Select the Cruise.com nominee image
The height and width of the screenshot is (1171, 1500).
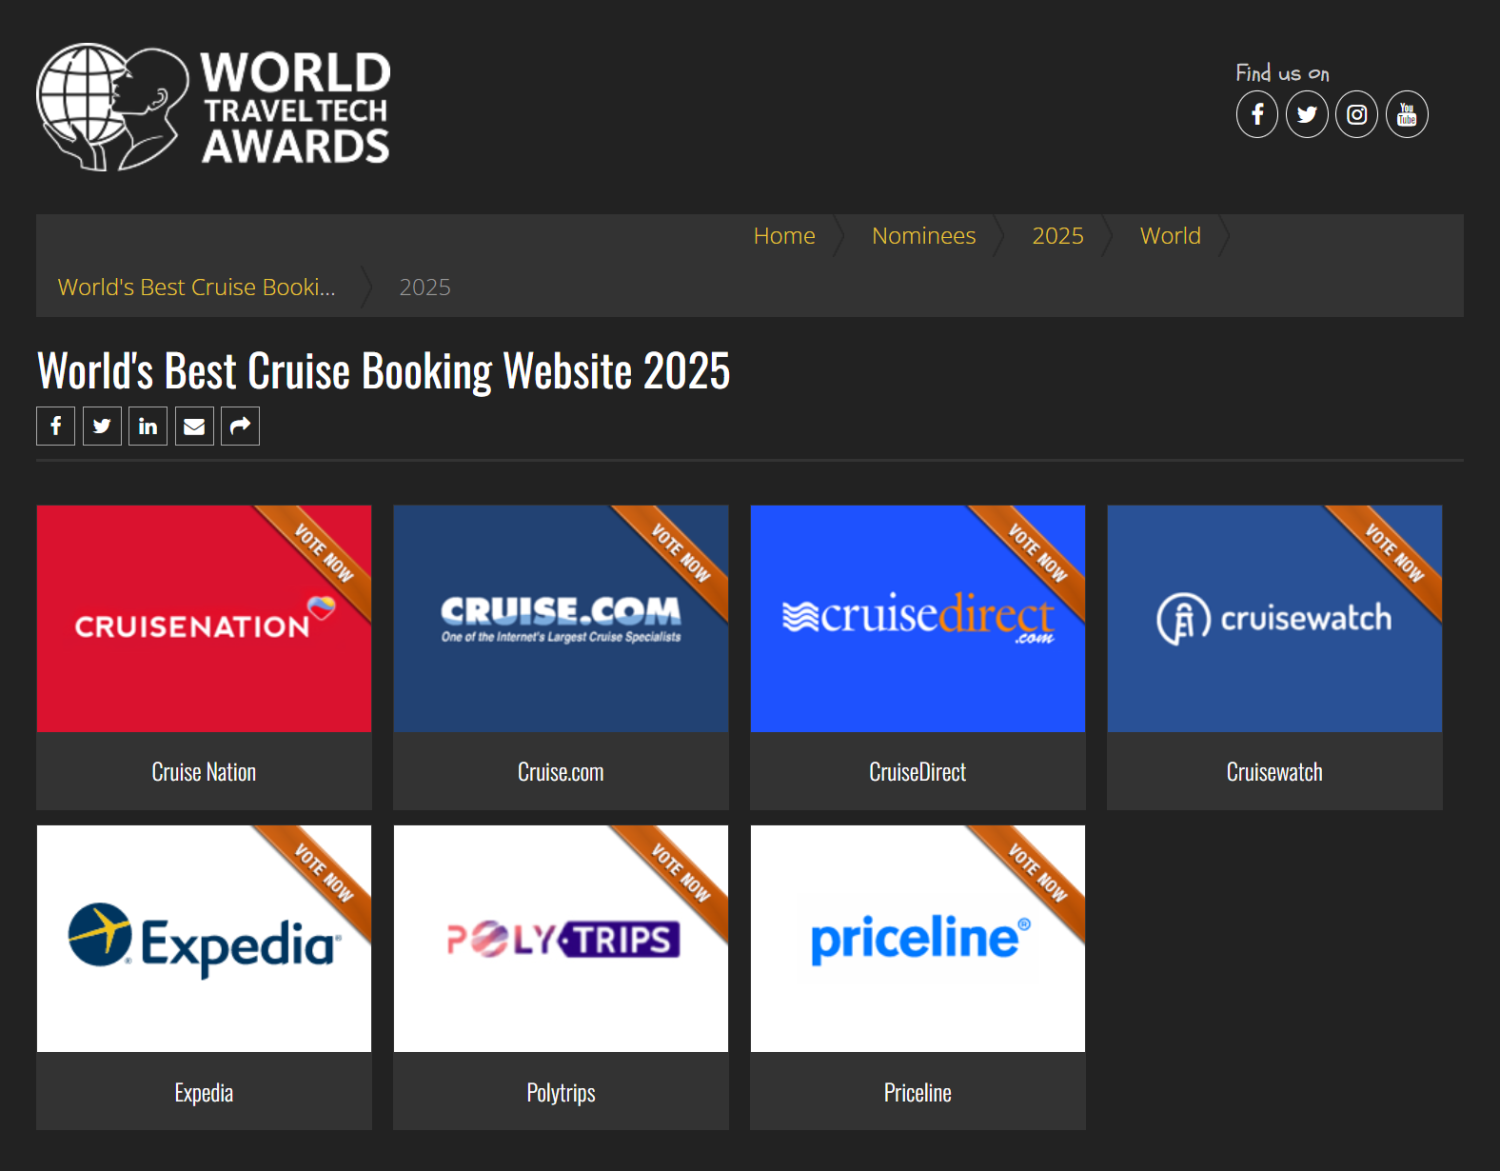561,619
